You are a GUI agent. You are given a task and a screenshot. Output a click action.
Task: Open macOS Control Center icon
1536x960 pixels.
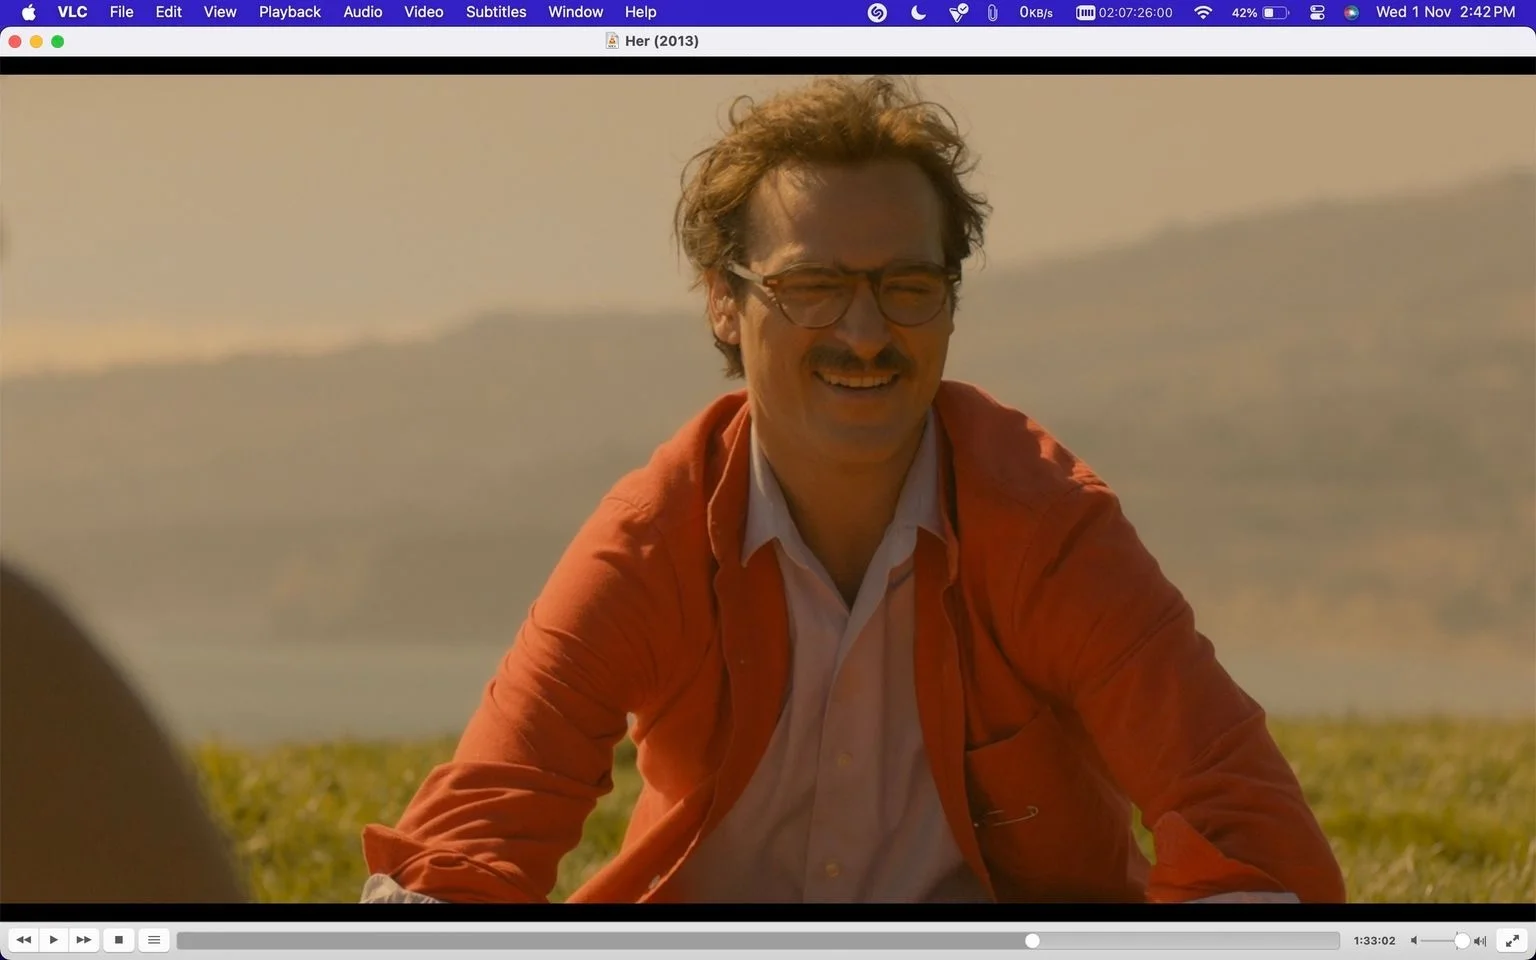coord(1317,12)
